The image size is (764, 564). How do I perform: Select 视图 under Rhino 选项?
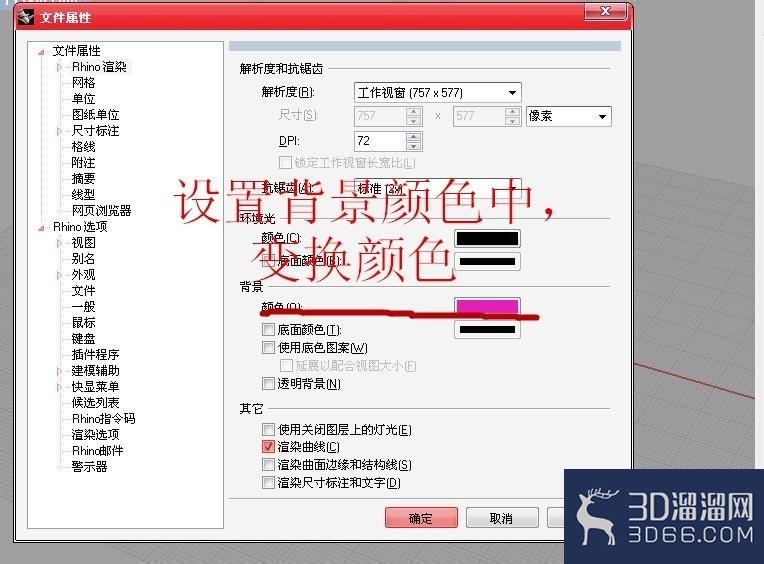83,243
